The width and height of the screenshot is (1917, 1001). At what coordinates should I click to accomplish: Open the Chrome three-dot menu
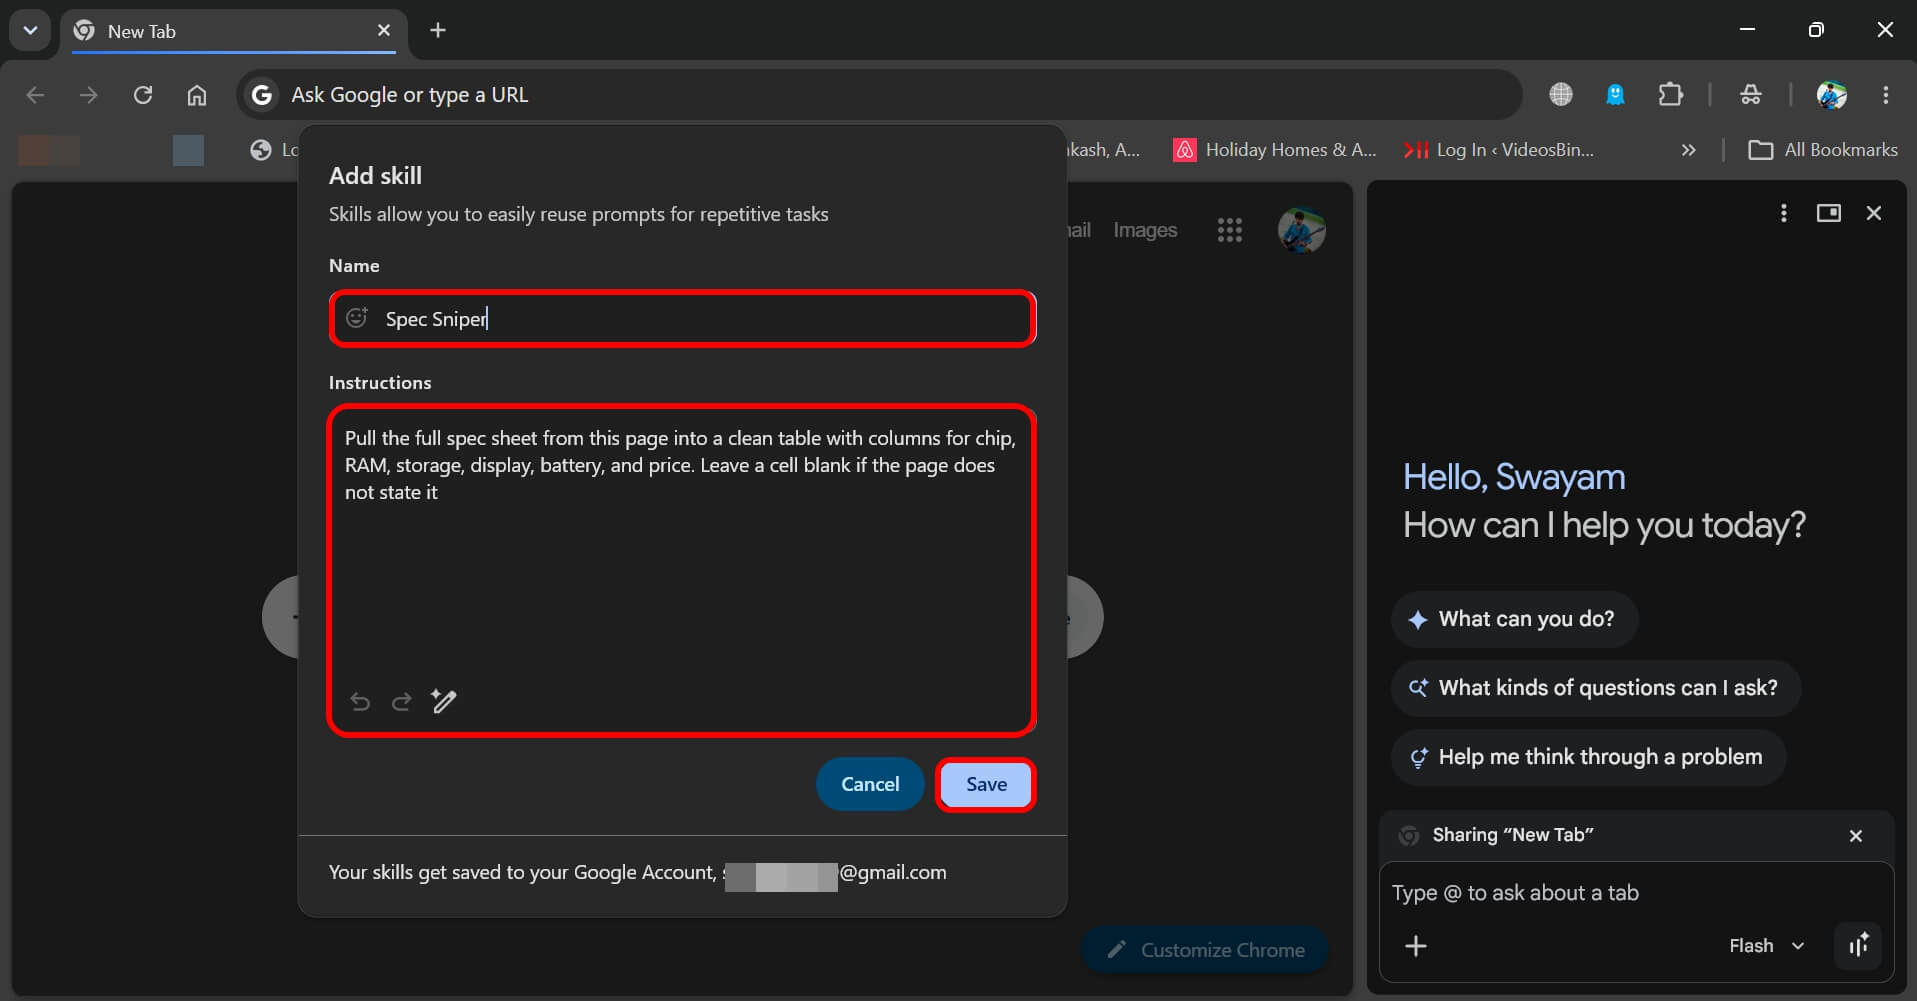tap(1886, 95)
